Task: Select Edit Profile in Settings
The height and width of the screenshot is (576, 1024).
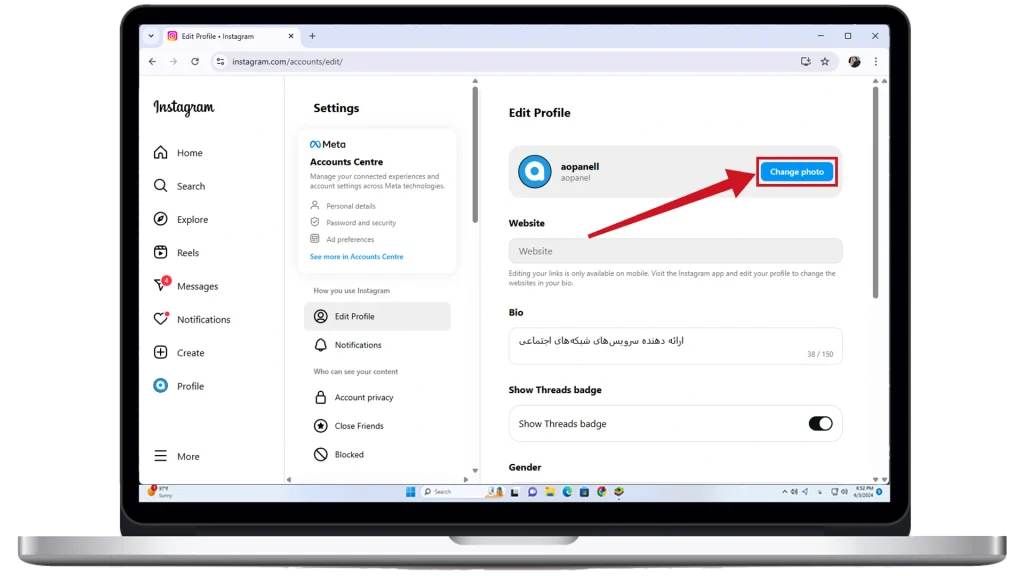Action: pyautogui.click(x=377, y=316)
